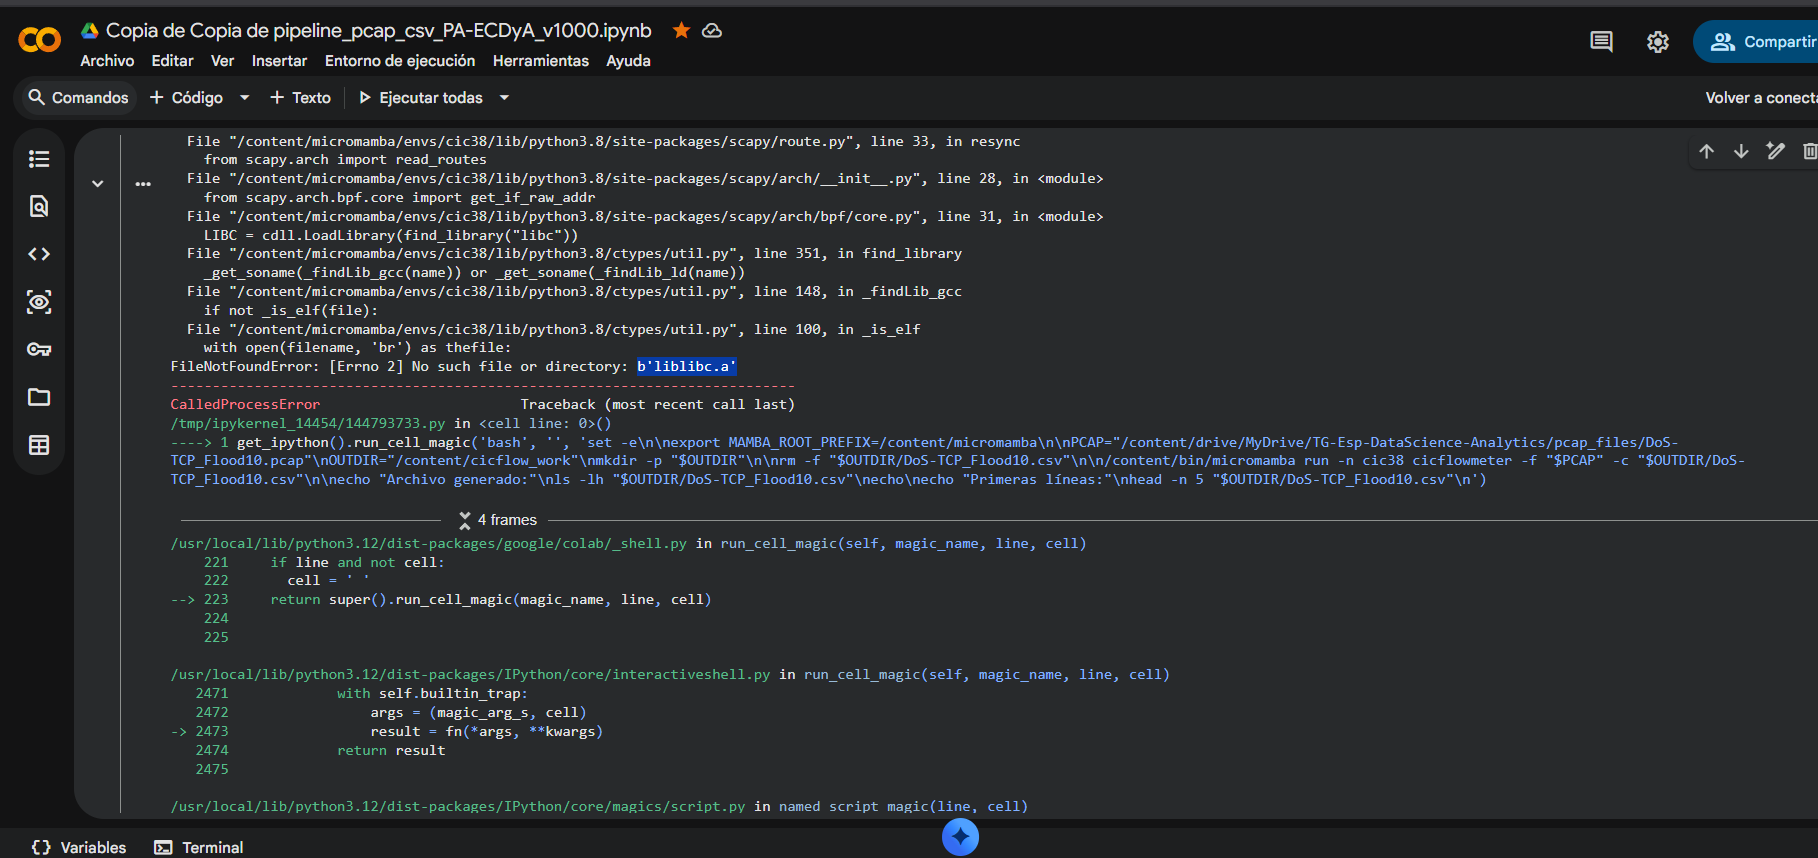
Task: Open the Código dropdown arrow
Action: point(244,98)
